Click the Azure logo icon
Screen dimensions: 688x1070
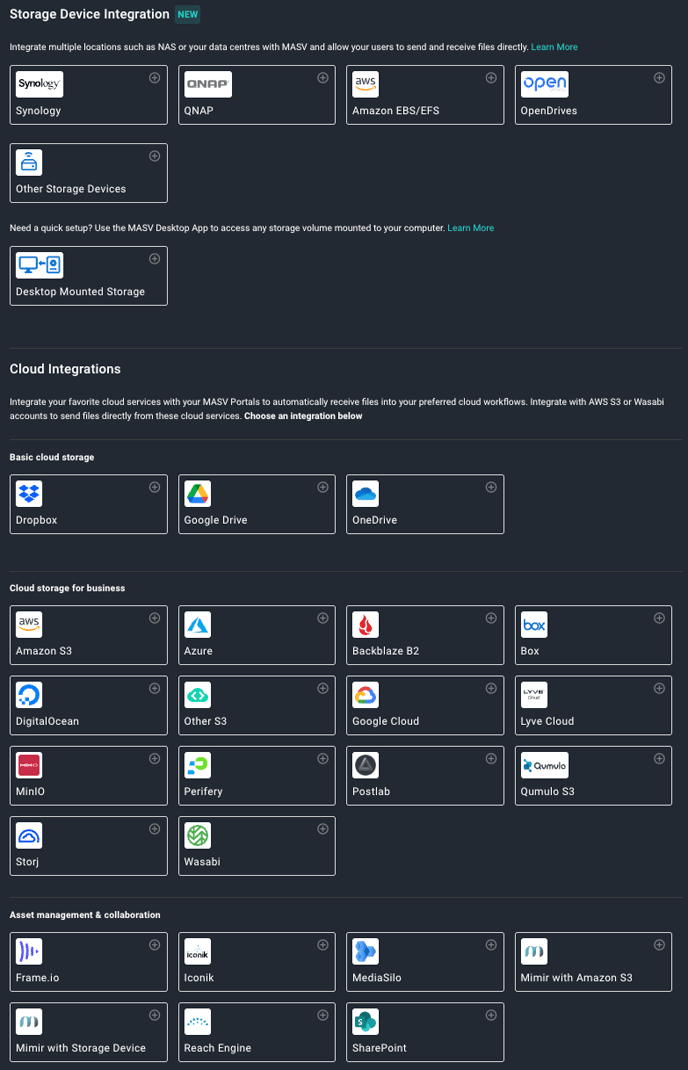click(x=198, y=624)
